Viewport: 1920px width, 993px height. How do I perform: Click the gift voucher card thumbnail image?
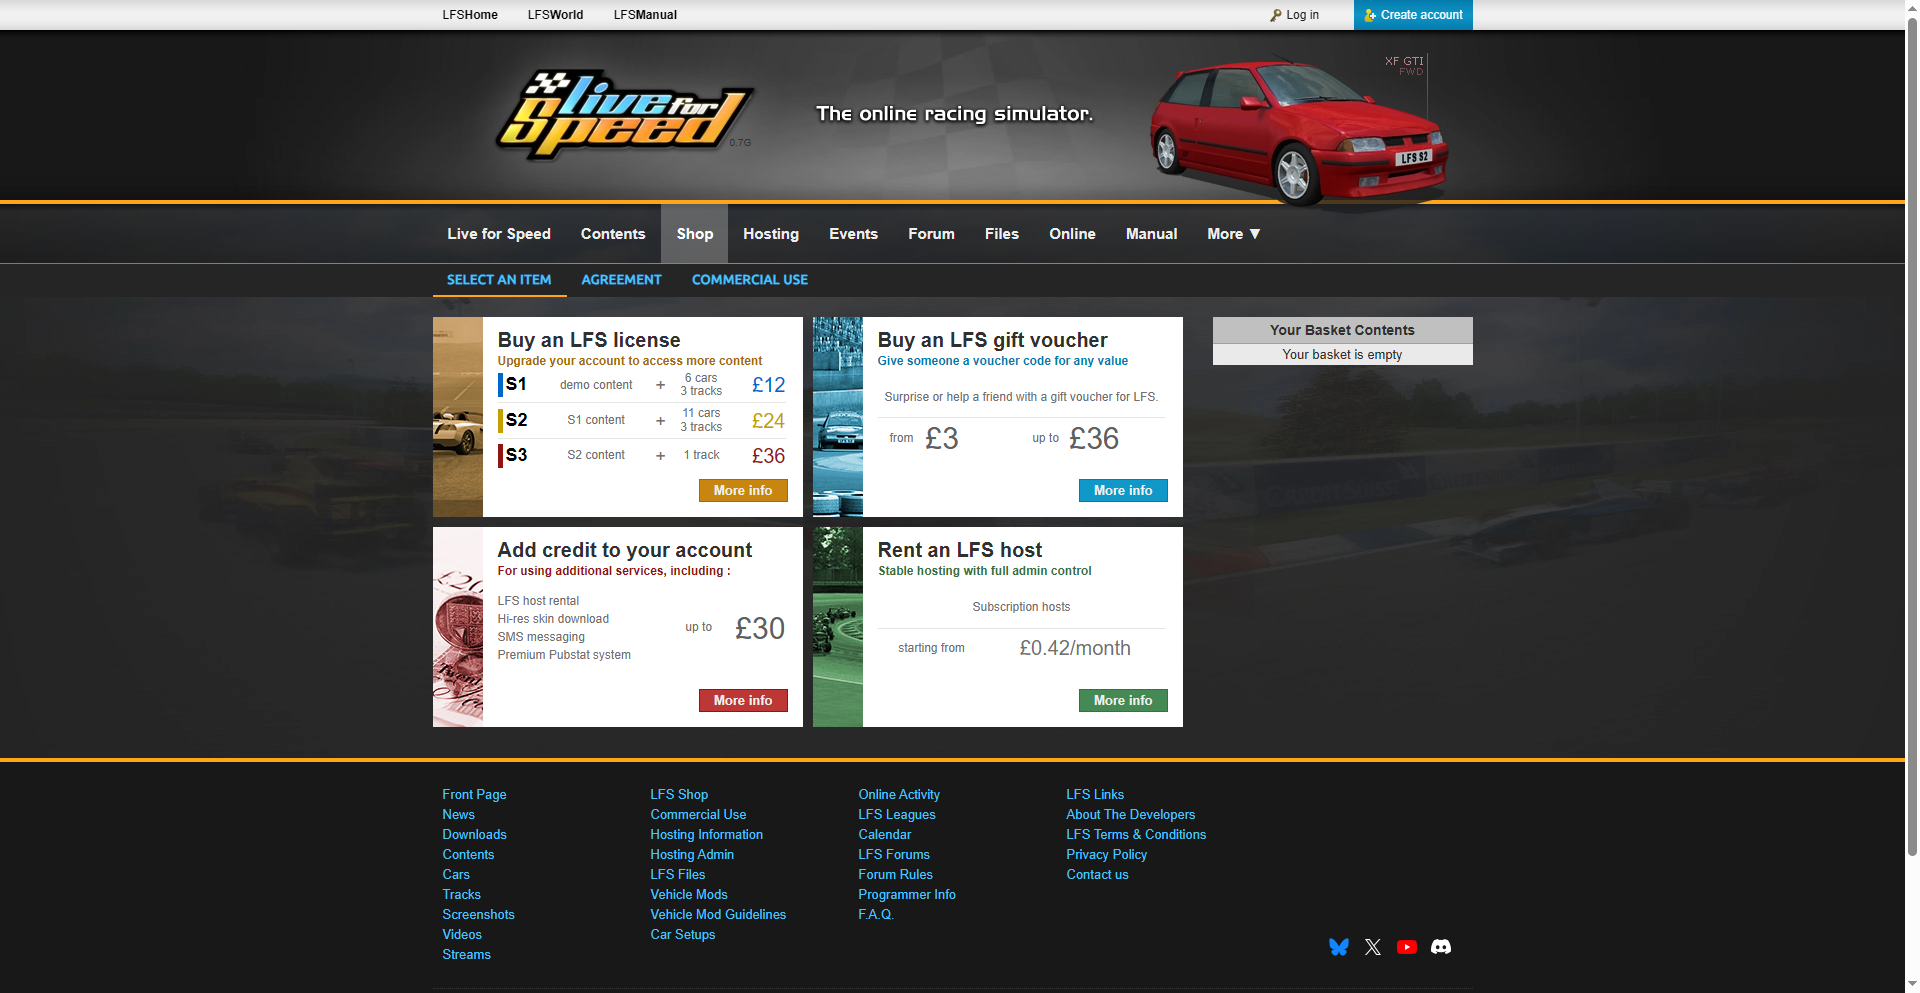coord(838,417)
